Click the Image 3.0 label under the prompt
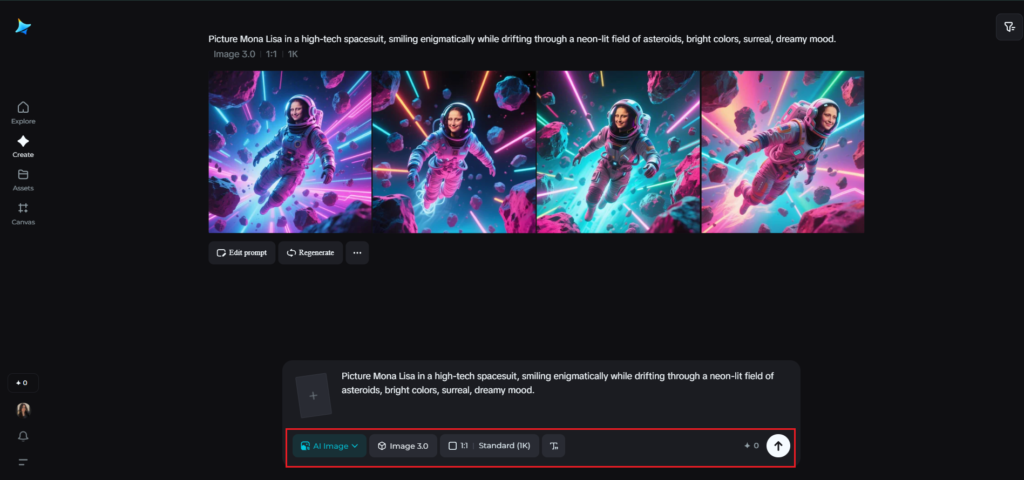Image resolution: width=1024 pixels, height=480 pixels. 234,54
